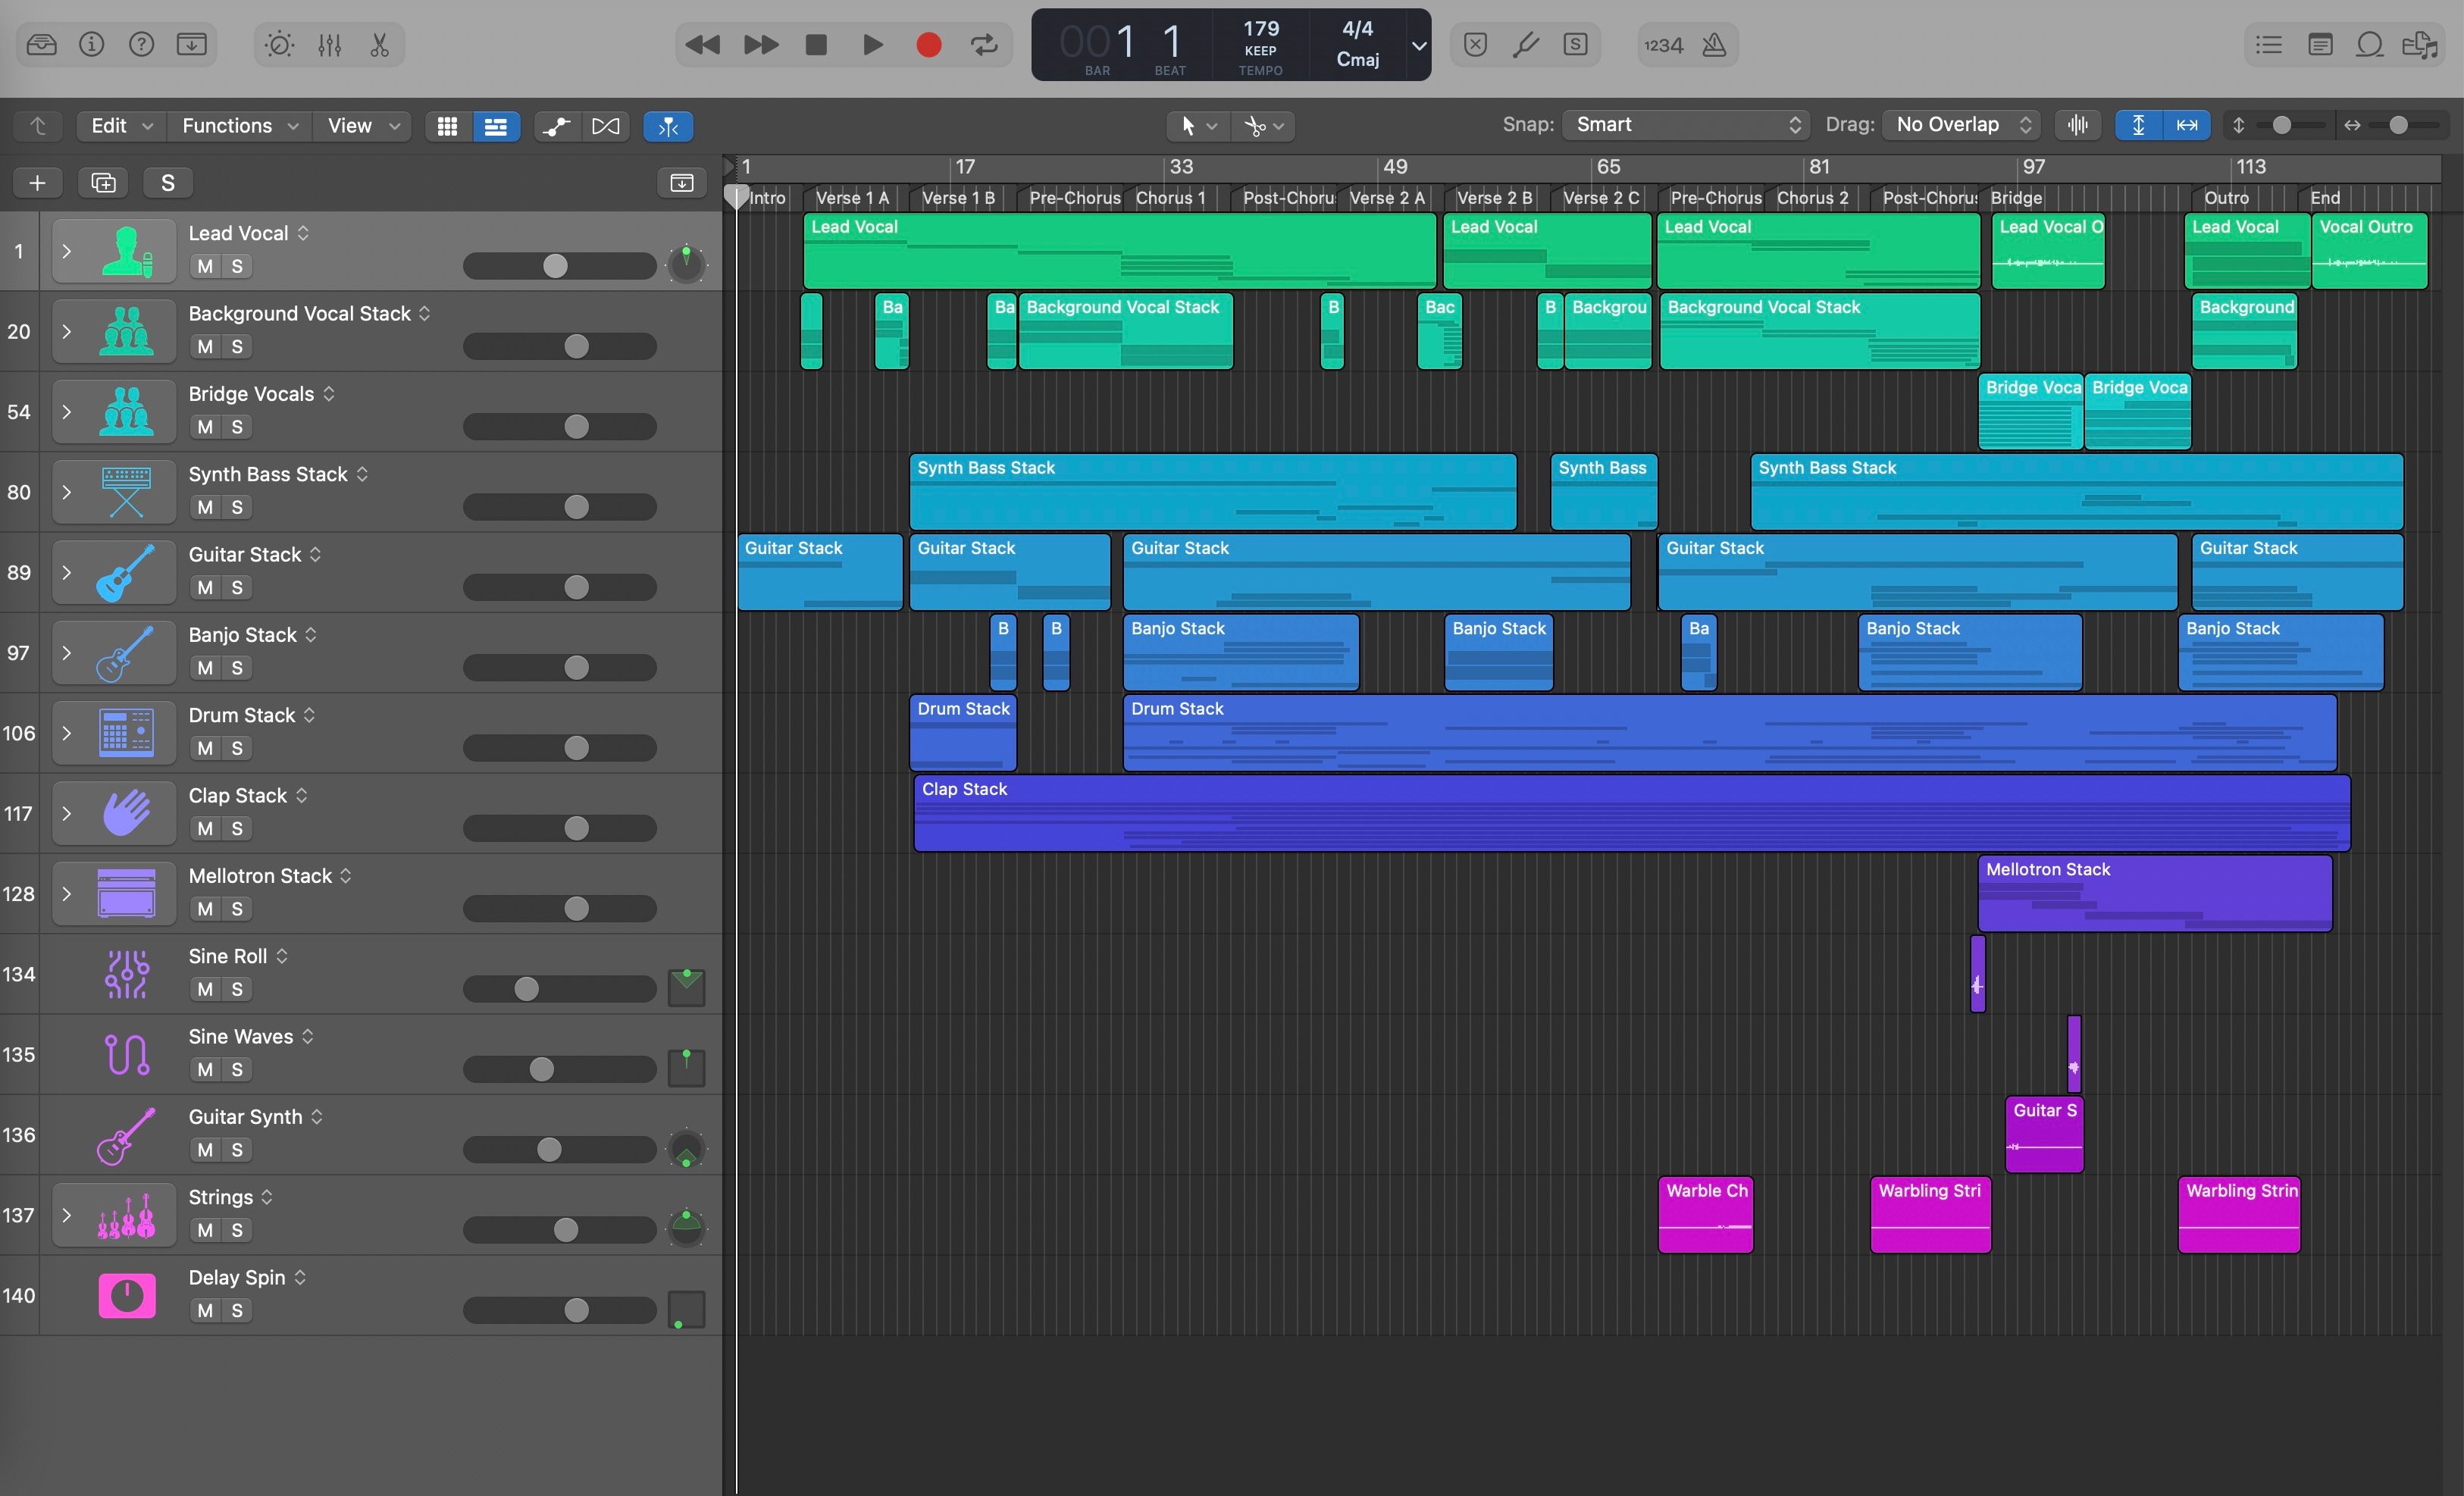Viewport: 2464px width, 1496px height.
Task: Open the Edit menu
Action: click(x=118, y=126)
